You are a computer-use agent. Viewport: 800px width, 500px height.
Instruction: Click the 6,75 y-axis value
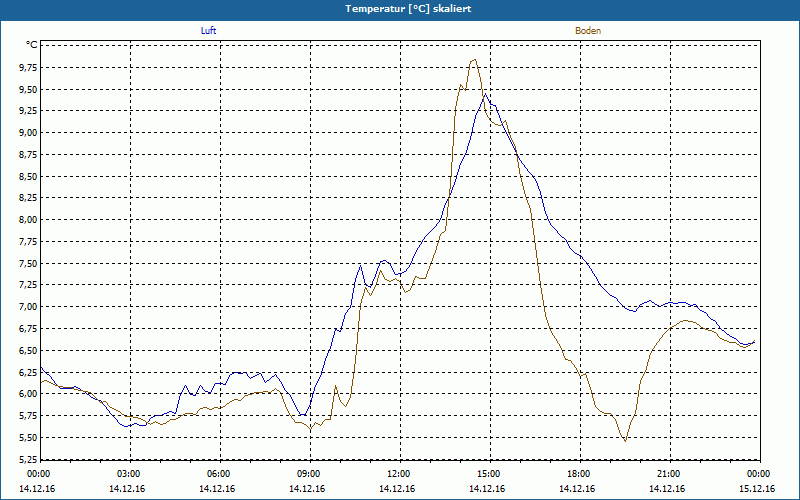click(x=28, y=329)
